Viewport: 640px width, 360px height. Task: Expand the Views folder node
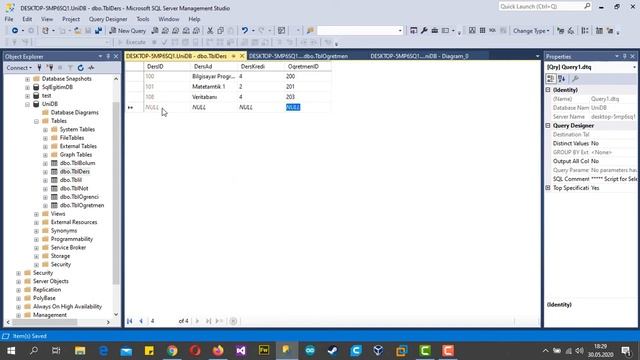tap(36, 214)
